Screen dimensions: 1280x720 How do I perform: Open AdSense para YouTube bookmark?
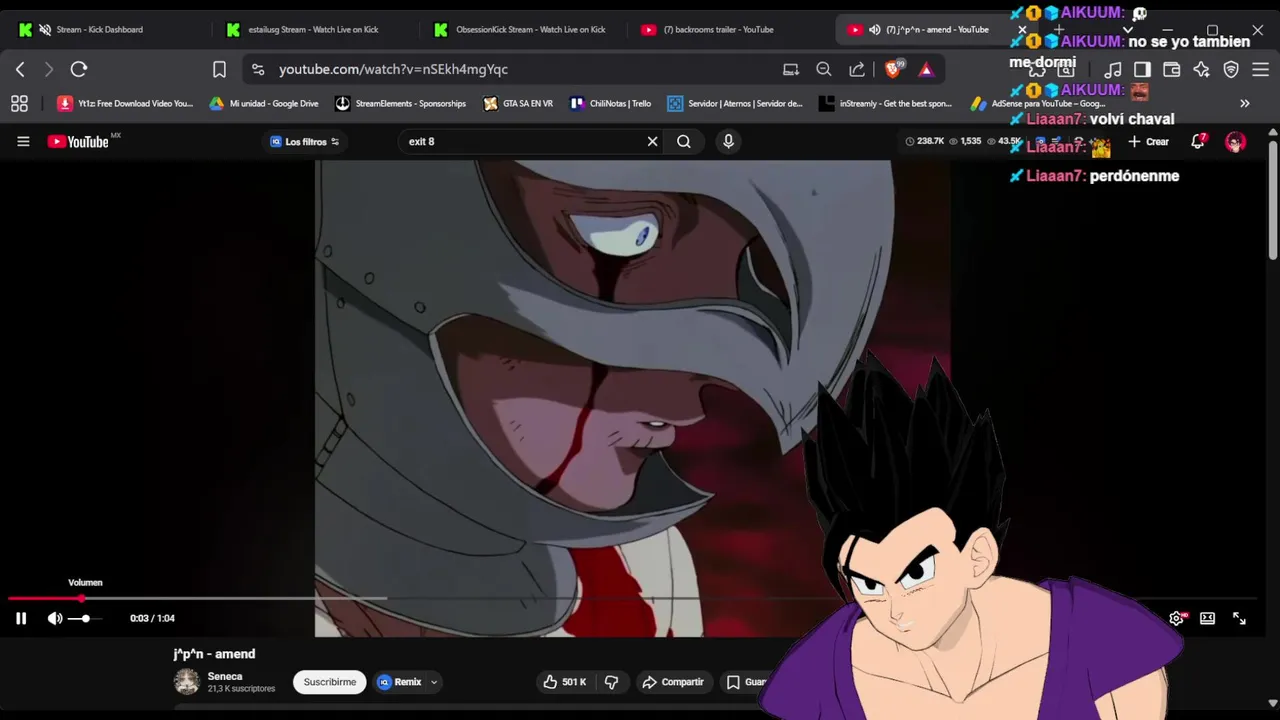(x=1038, y=103)
